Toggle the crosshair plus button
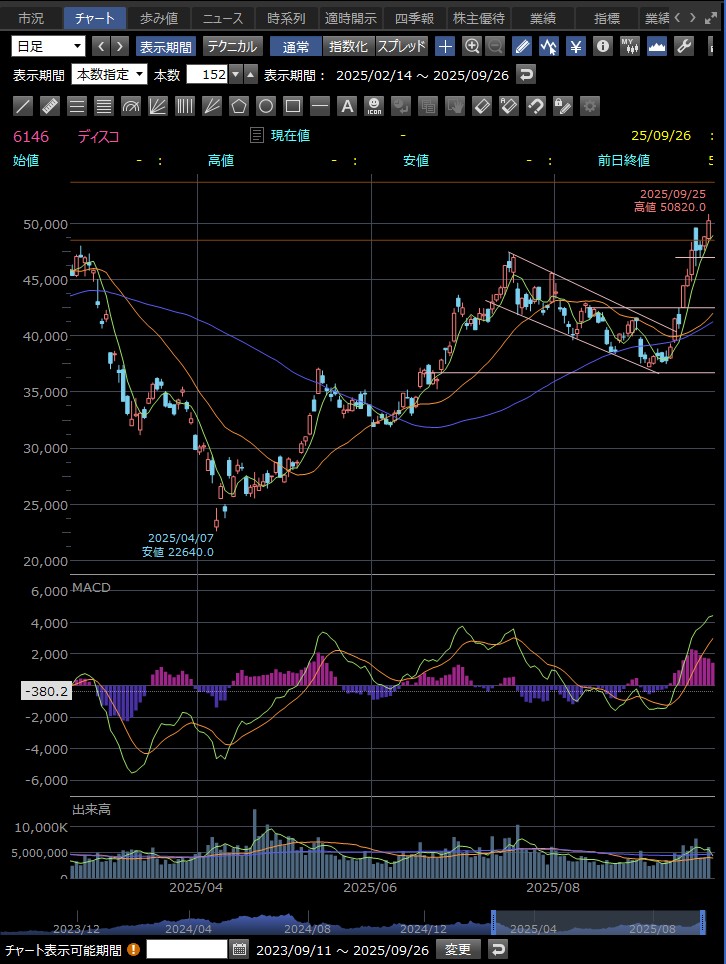The height and width of the screenshot is (964, 726). point(445,46)
